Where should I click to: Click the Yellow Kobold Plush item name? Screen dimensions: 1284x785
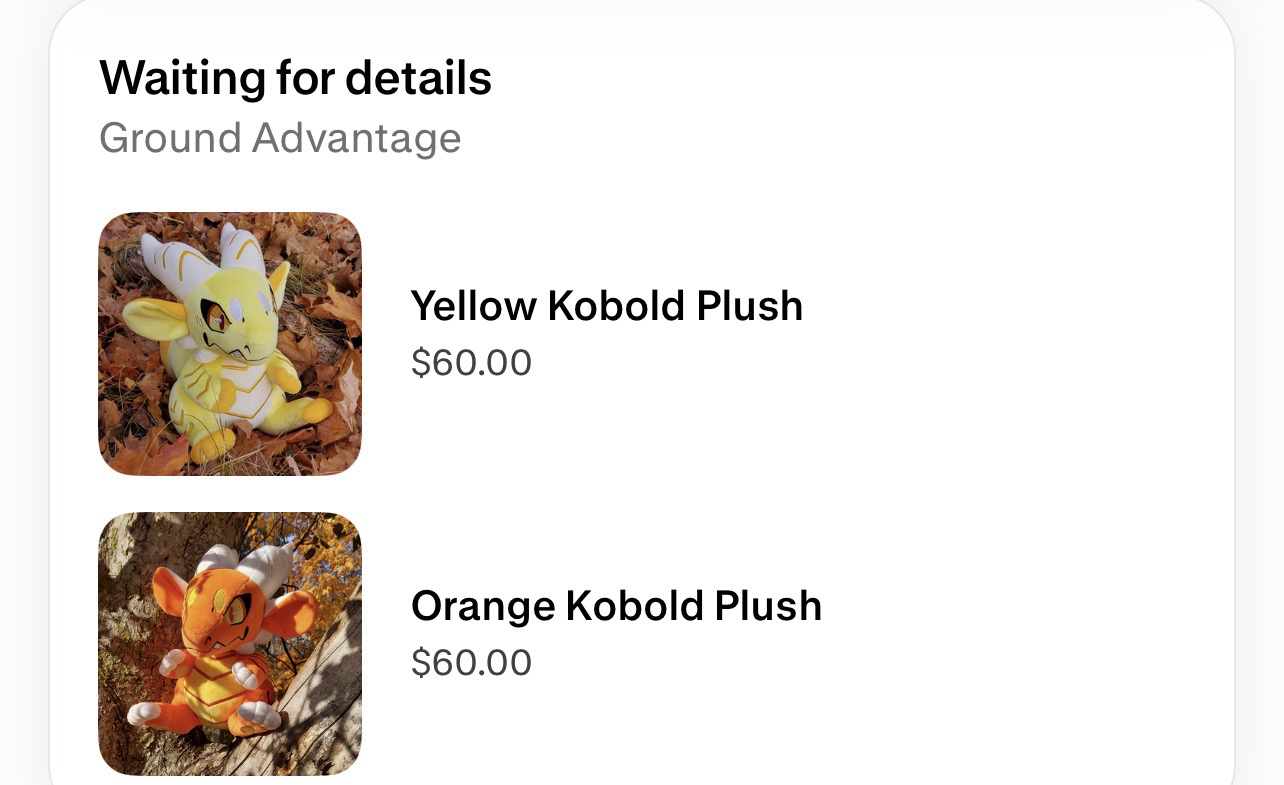coord(606,306)
